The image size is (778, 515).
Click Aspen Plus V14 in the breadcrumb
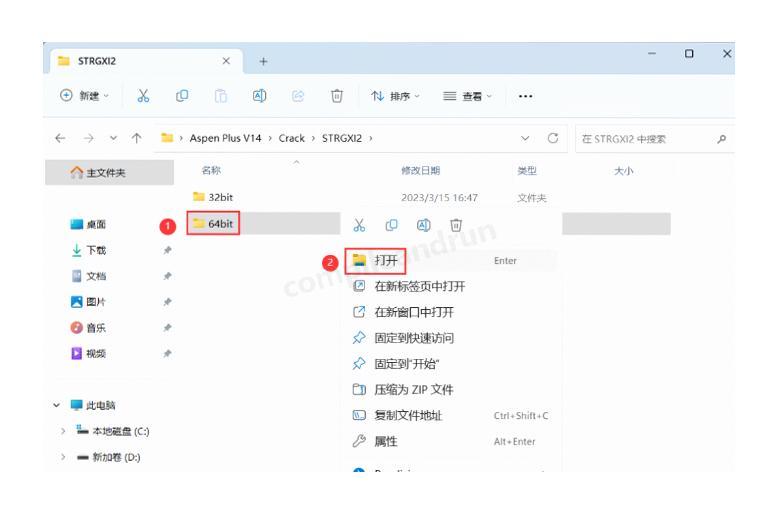[x=225, y=138]
